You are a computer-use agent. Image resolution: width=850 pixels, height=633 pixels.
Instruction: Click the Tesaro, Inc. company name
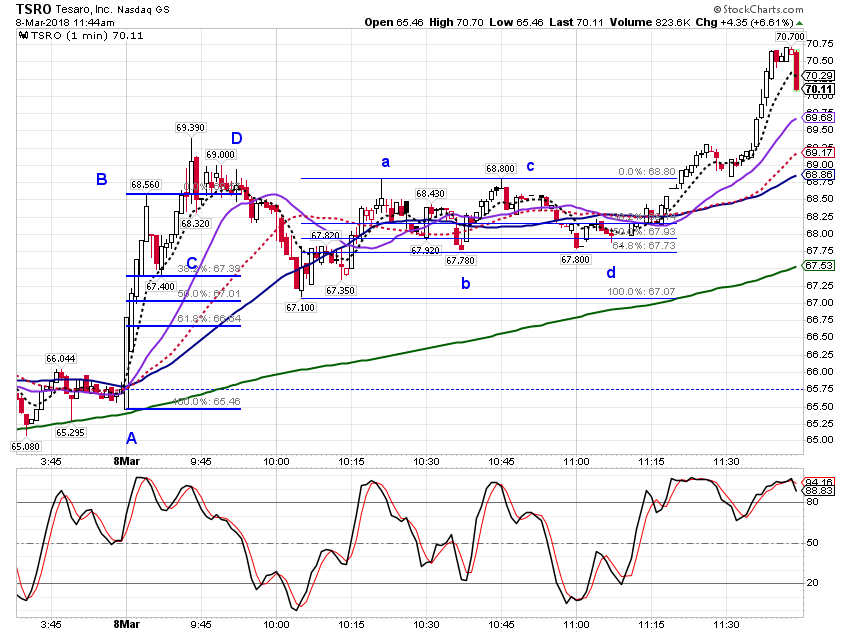point(84,10)
